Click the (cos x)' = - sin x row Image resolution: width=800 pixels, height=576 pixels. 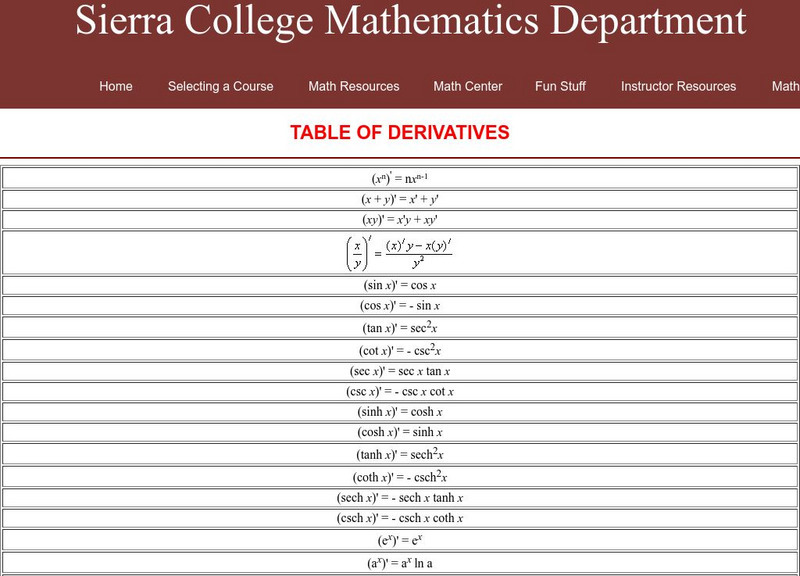coord(399,306)
